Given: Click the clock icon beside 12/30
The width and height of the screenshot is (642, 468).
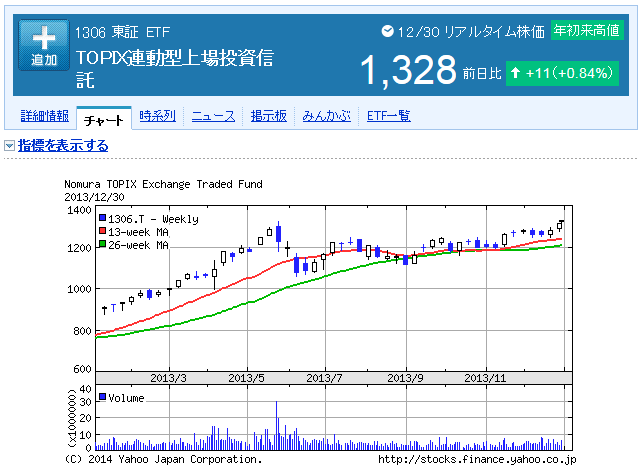Looking at the screenshot, I should click(x=387, y=31).
